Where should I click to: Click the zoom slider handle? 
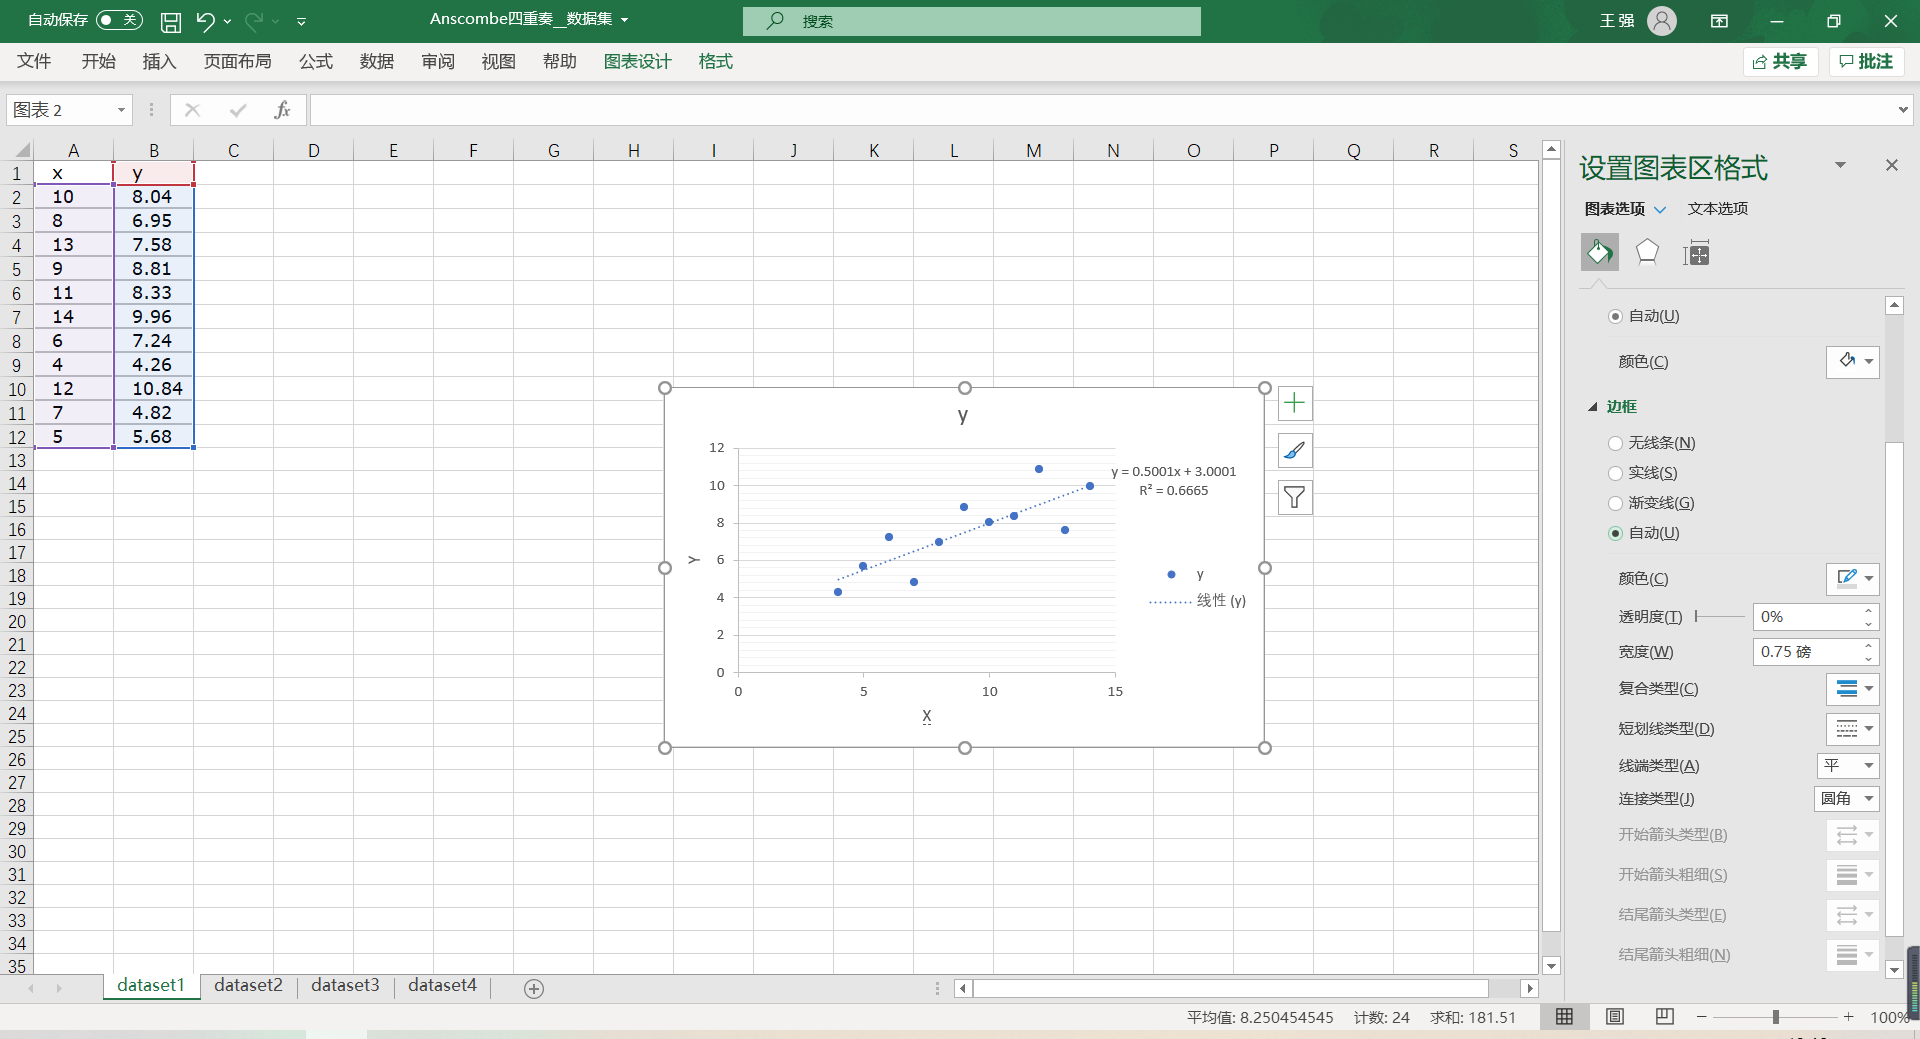tap(1776, 1017)
